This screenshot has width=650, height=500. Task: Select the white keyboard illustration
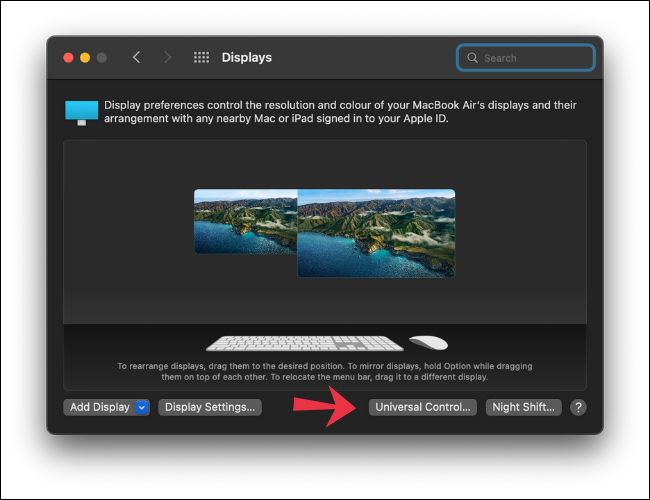pos(305,343)
